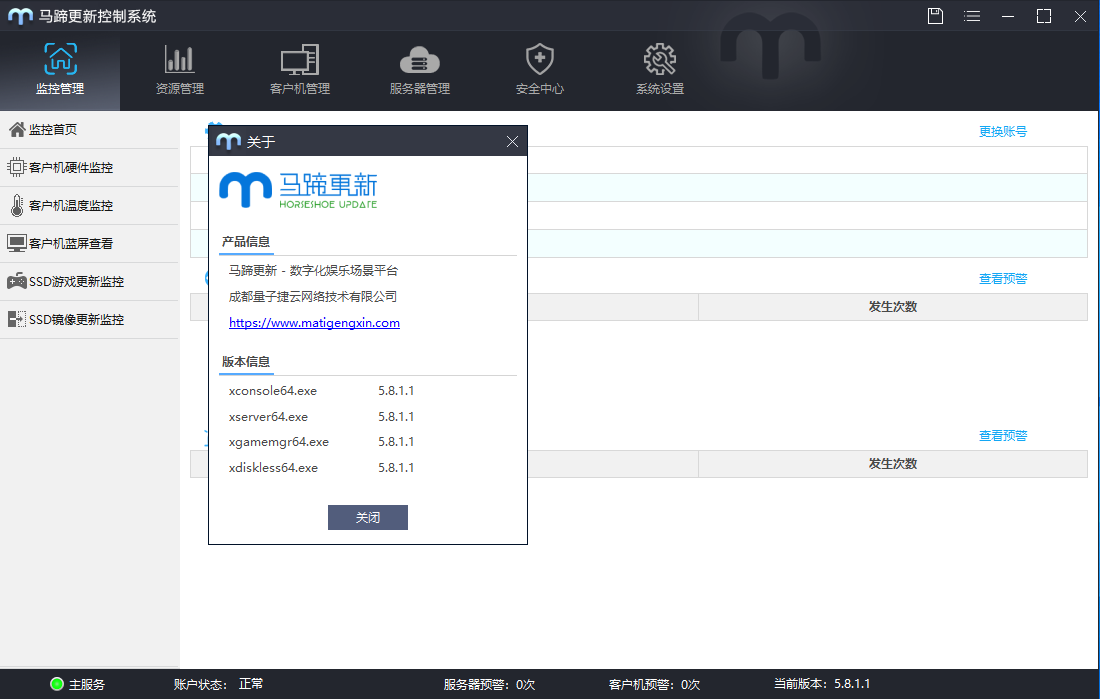Open the title bar list menu icon
Image resolution: width=1100 pixels, height=699 pixels.
tap(972, 16)
